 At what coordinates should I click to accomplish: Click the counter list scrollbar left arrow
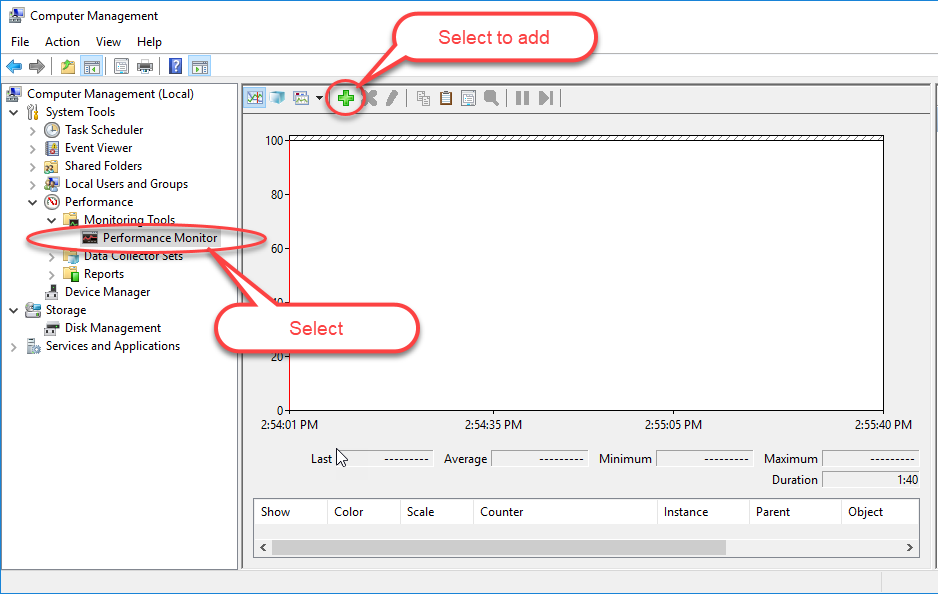pos(263,547)
